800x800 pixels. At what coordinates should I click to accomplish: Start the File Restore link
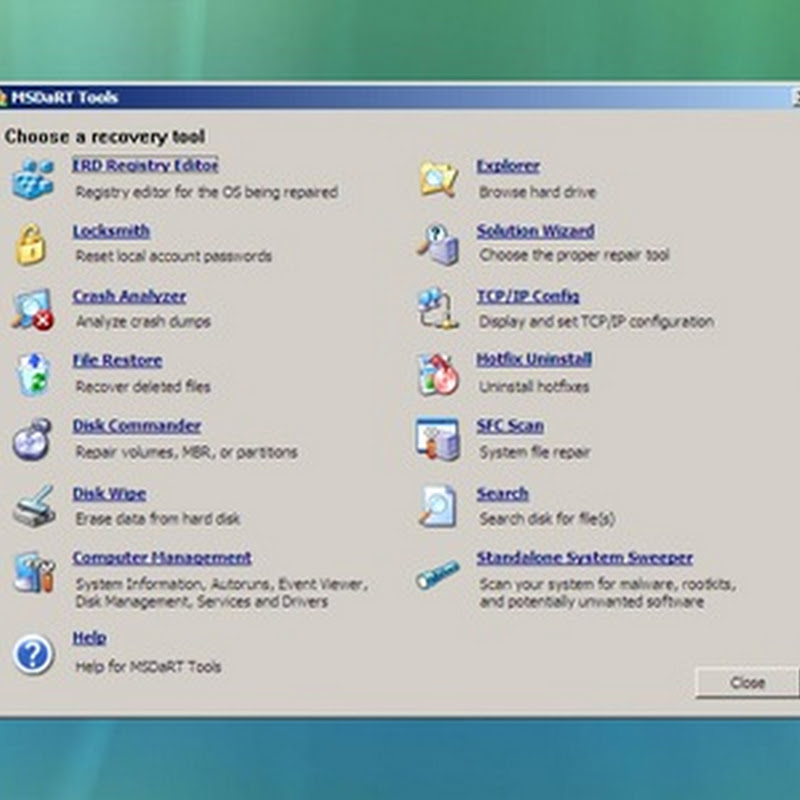(117, 361)
